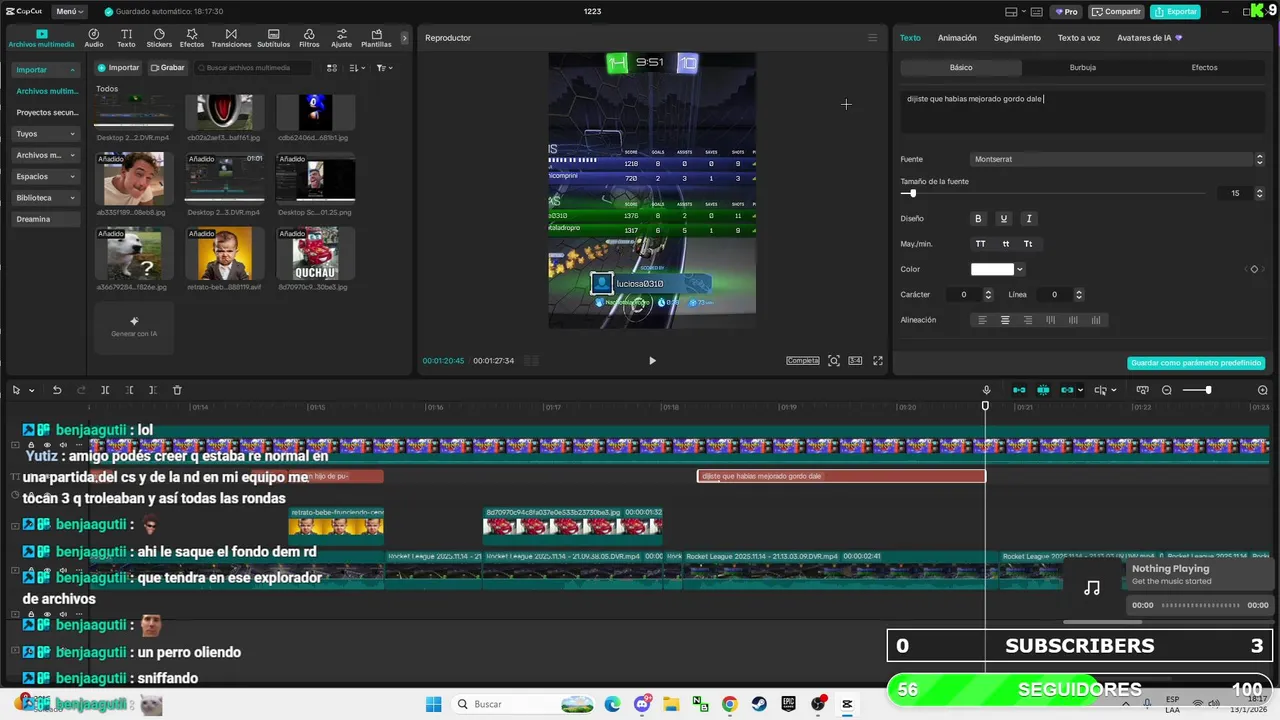Open the text color picker dropdown arrow
This screenshot has width=1280, height=720.
(x=1020, y=269)
